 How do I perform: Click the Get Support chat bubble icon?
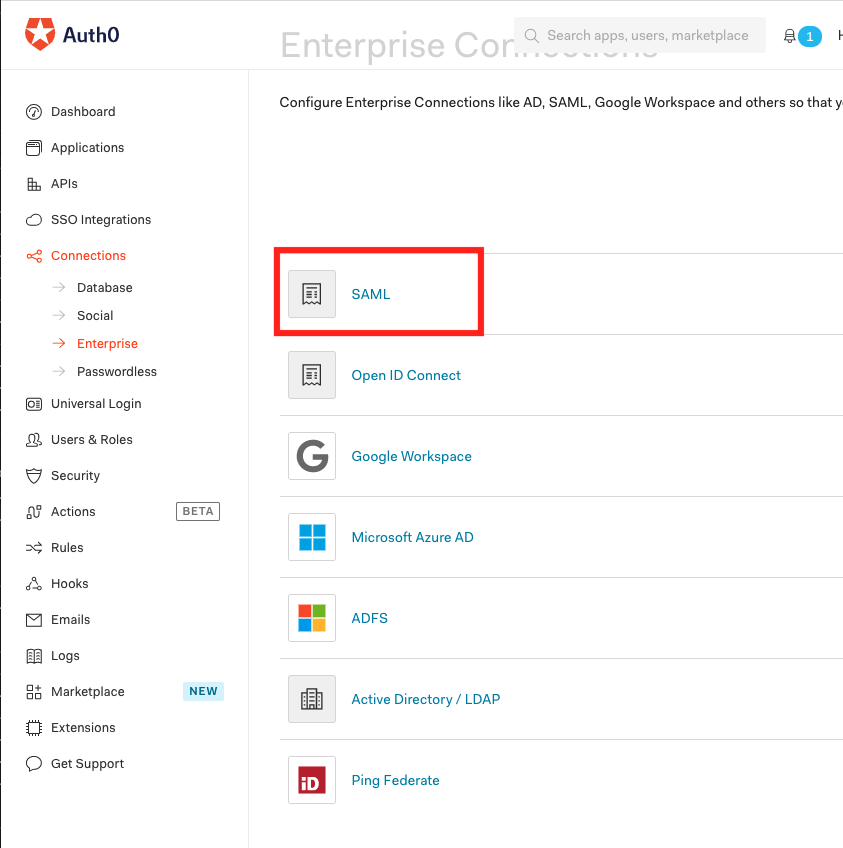(34, 764)
